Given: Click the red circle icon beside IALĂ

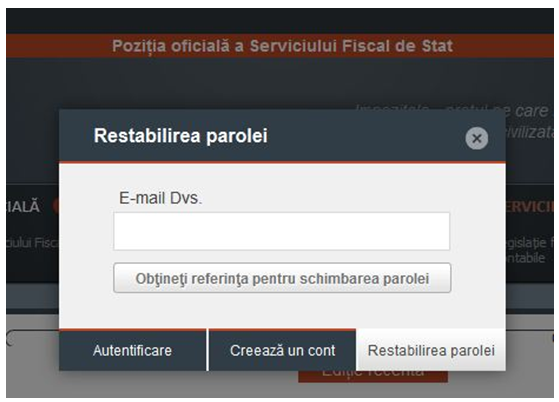Looking at the screenshot, I should pos(56,206).
